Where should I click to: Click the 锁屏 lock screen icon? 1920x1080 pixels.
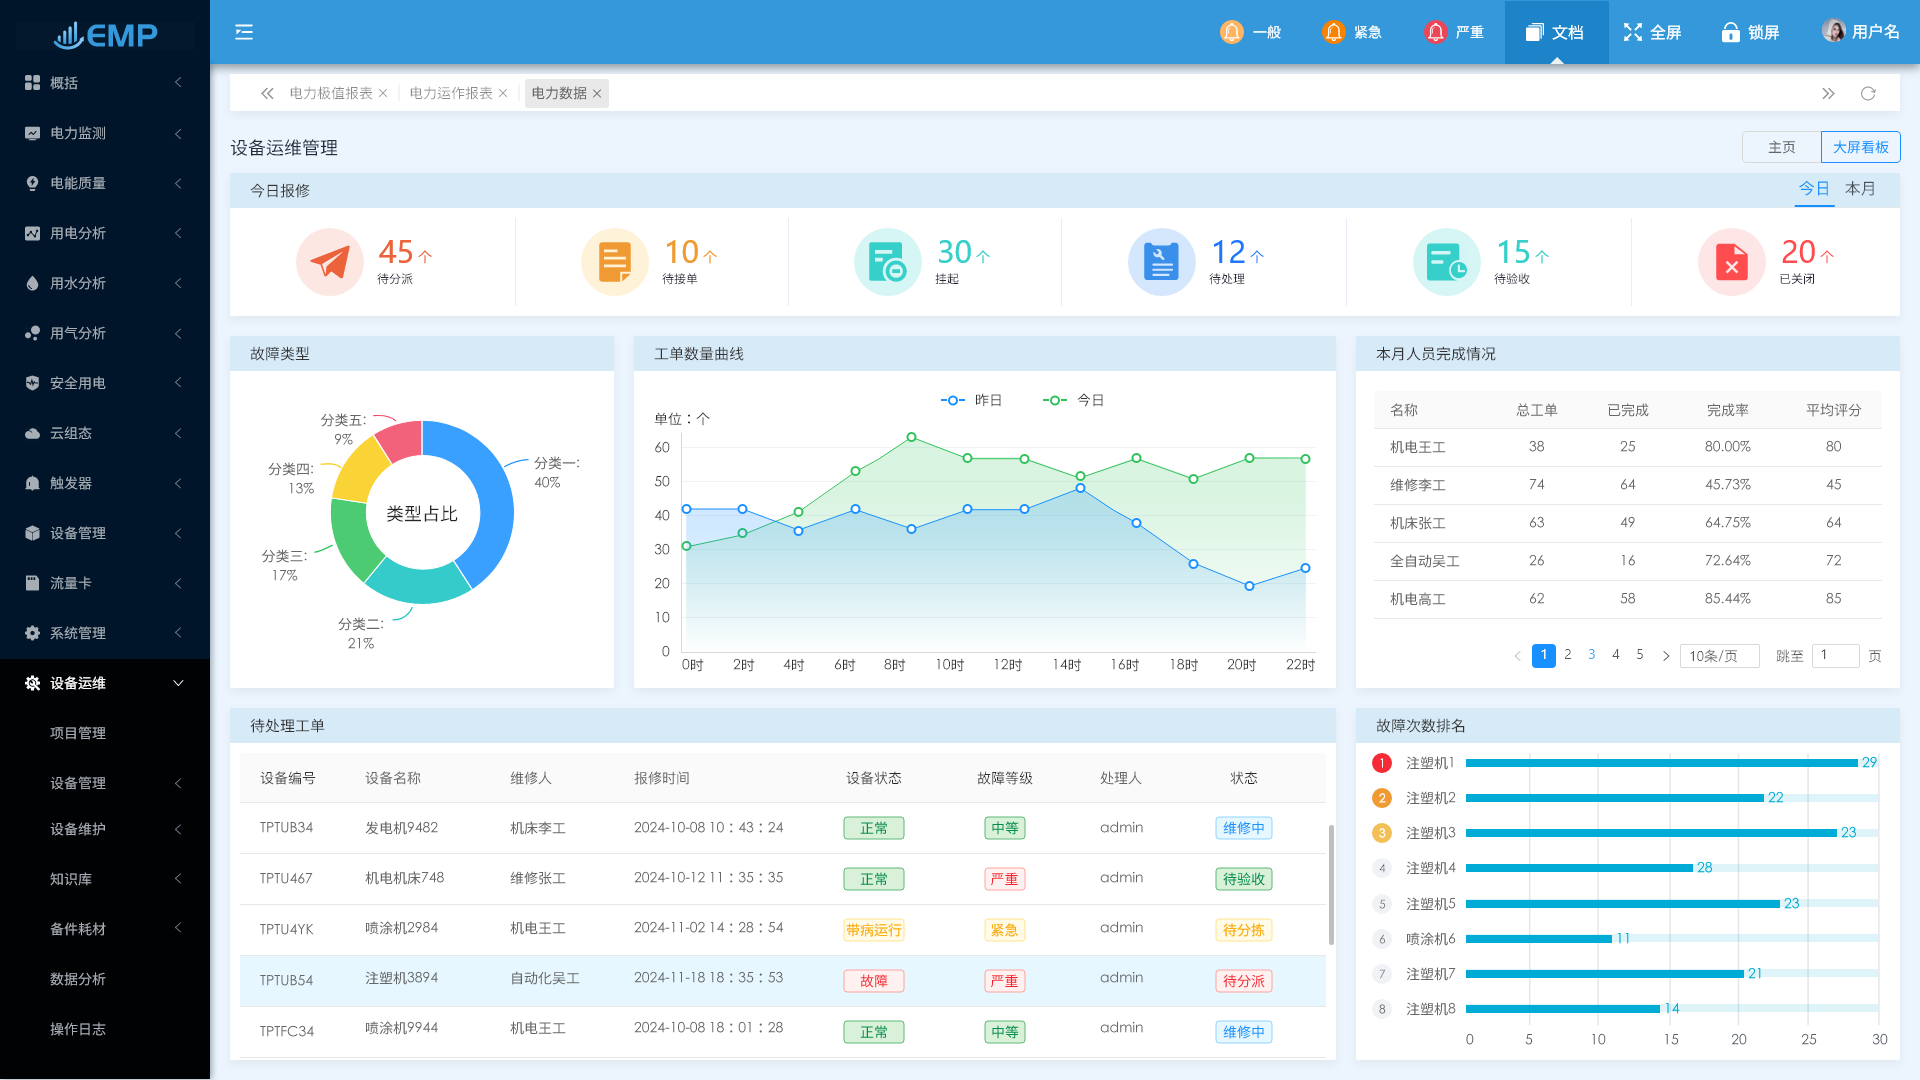pyautogui.click(x=1730, y=32)
